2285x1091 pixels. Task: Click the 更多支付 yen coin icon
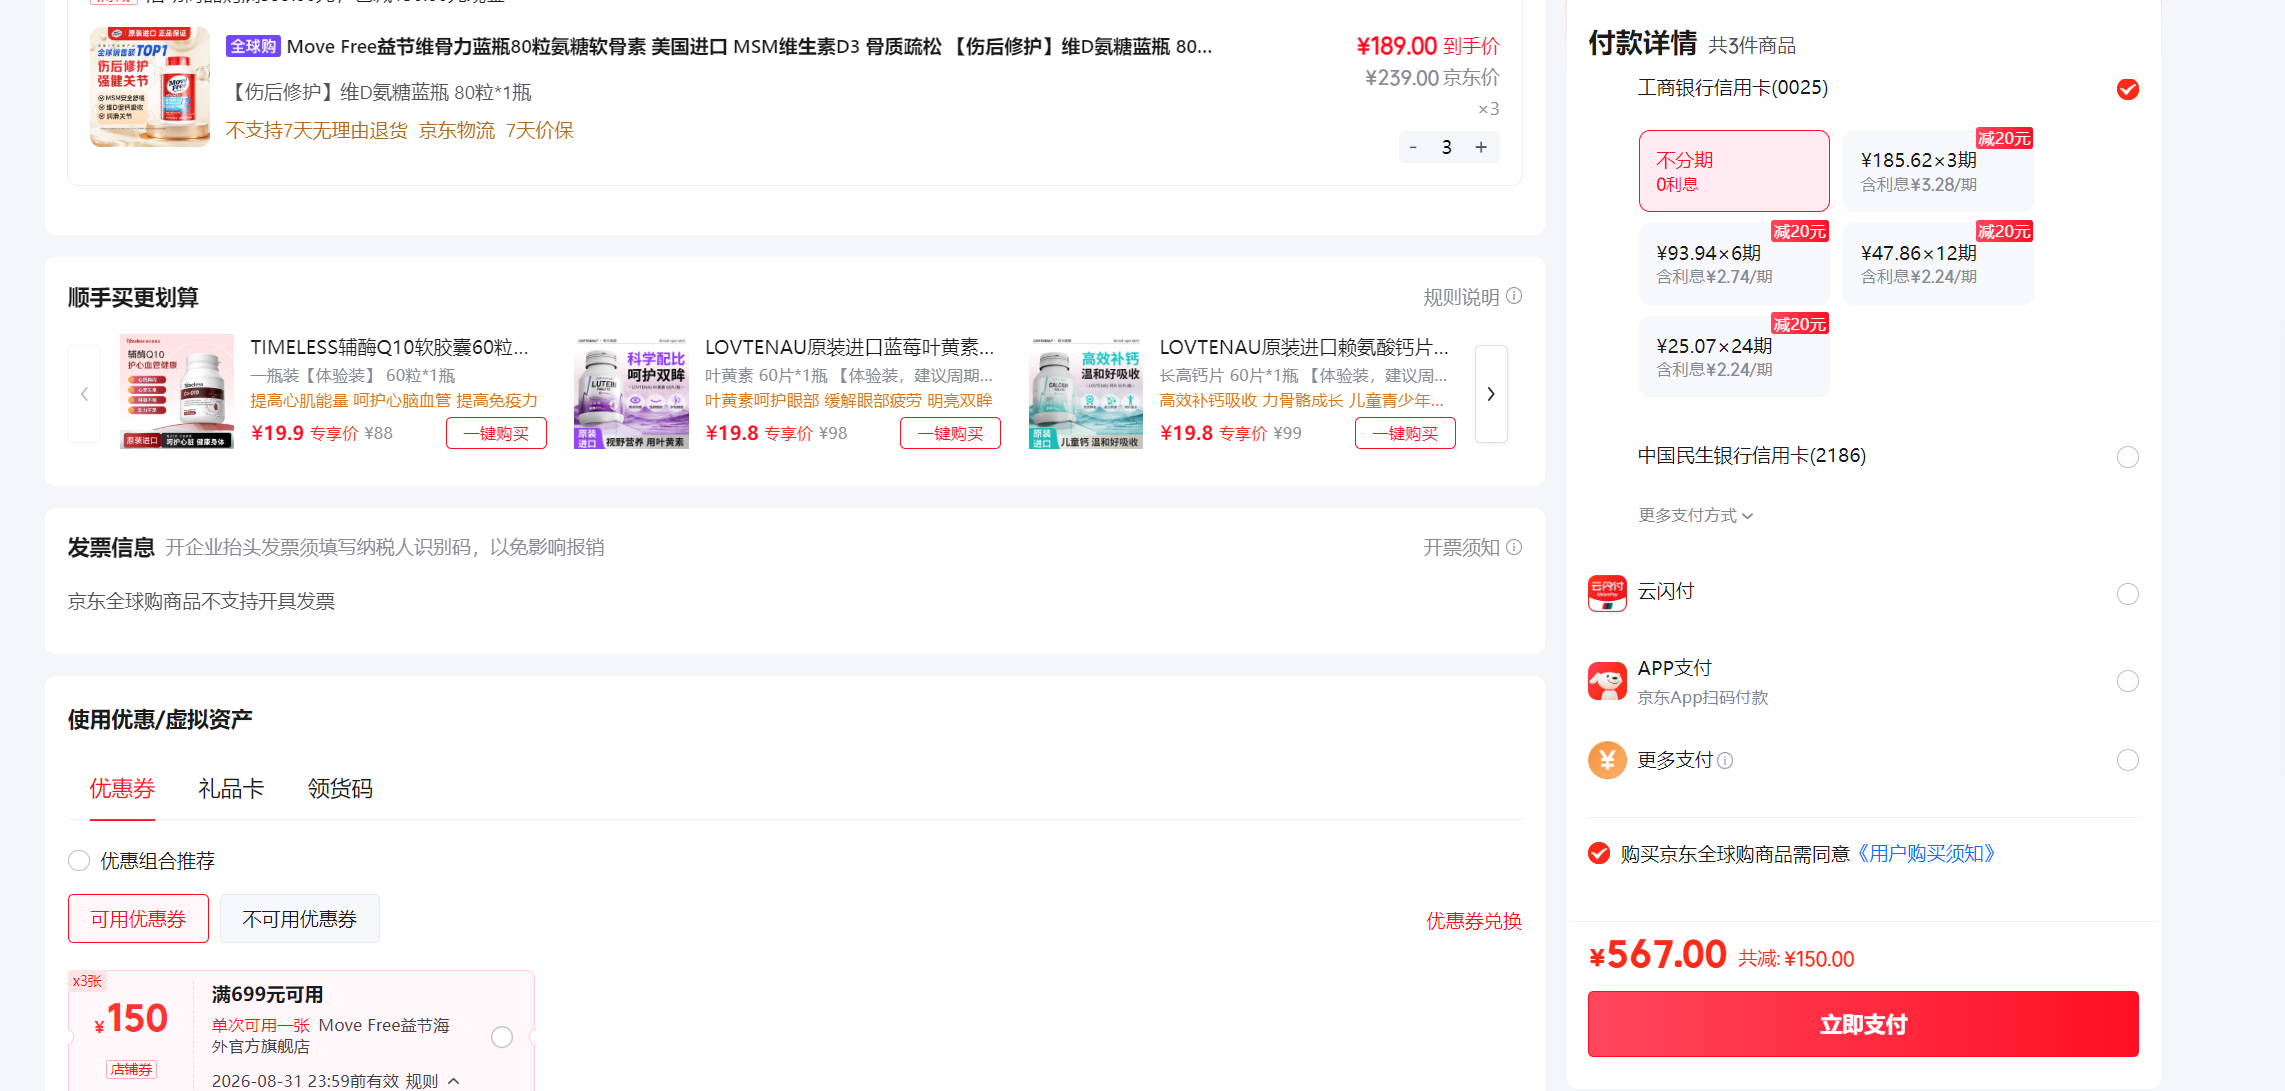coord(1607,760)
